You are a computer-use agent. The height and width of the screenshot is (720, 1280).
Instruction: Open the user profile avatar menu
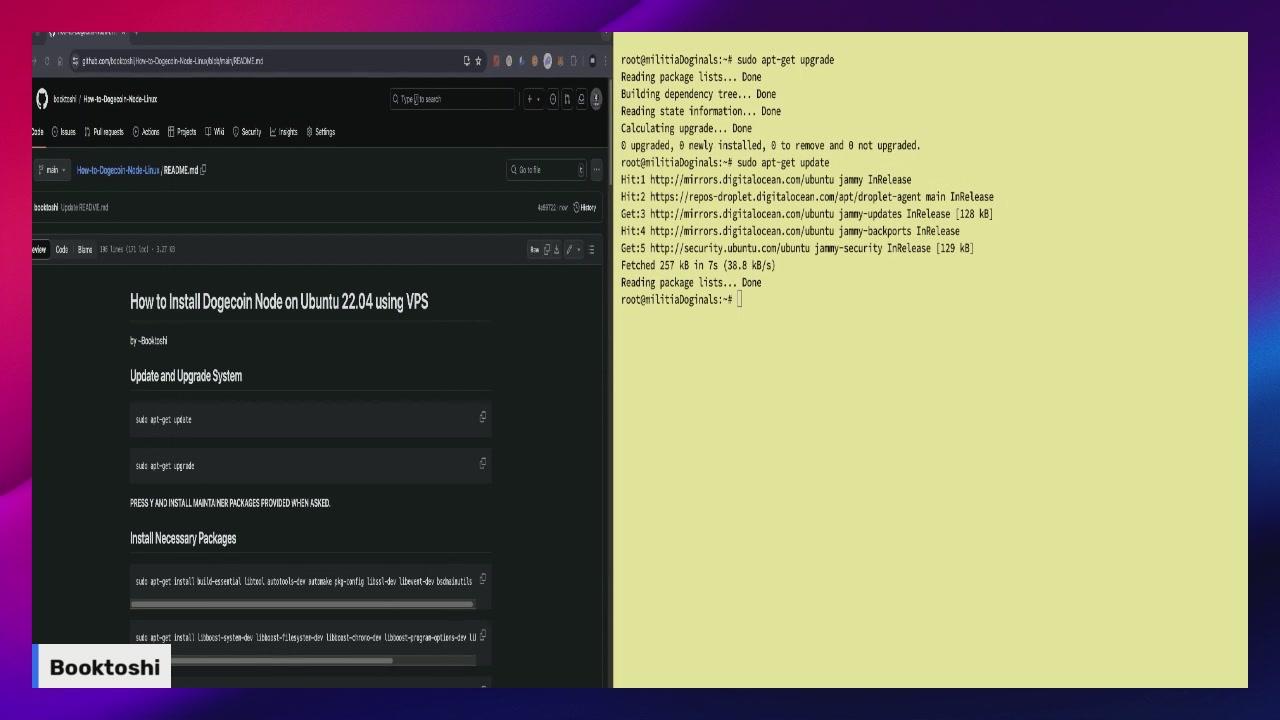point(596,99)
